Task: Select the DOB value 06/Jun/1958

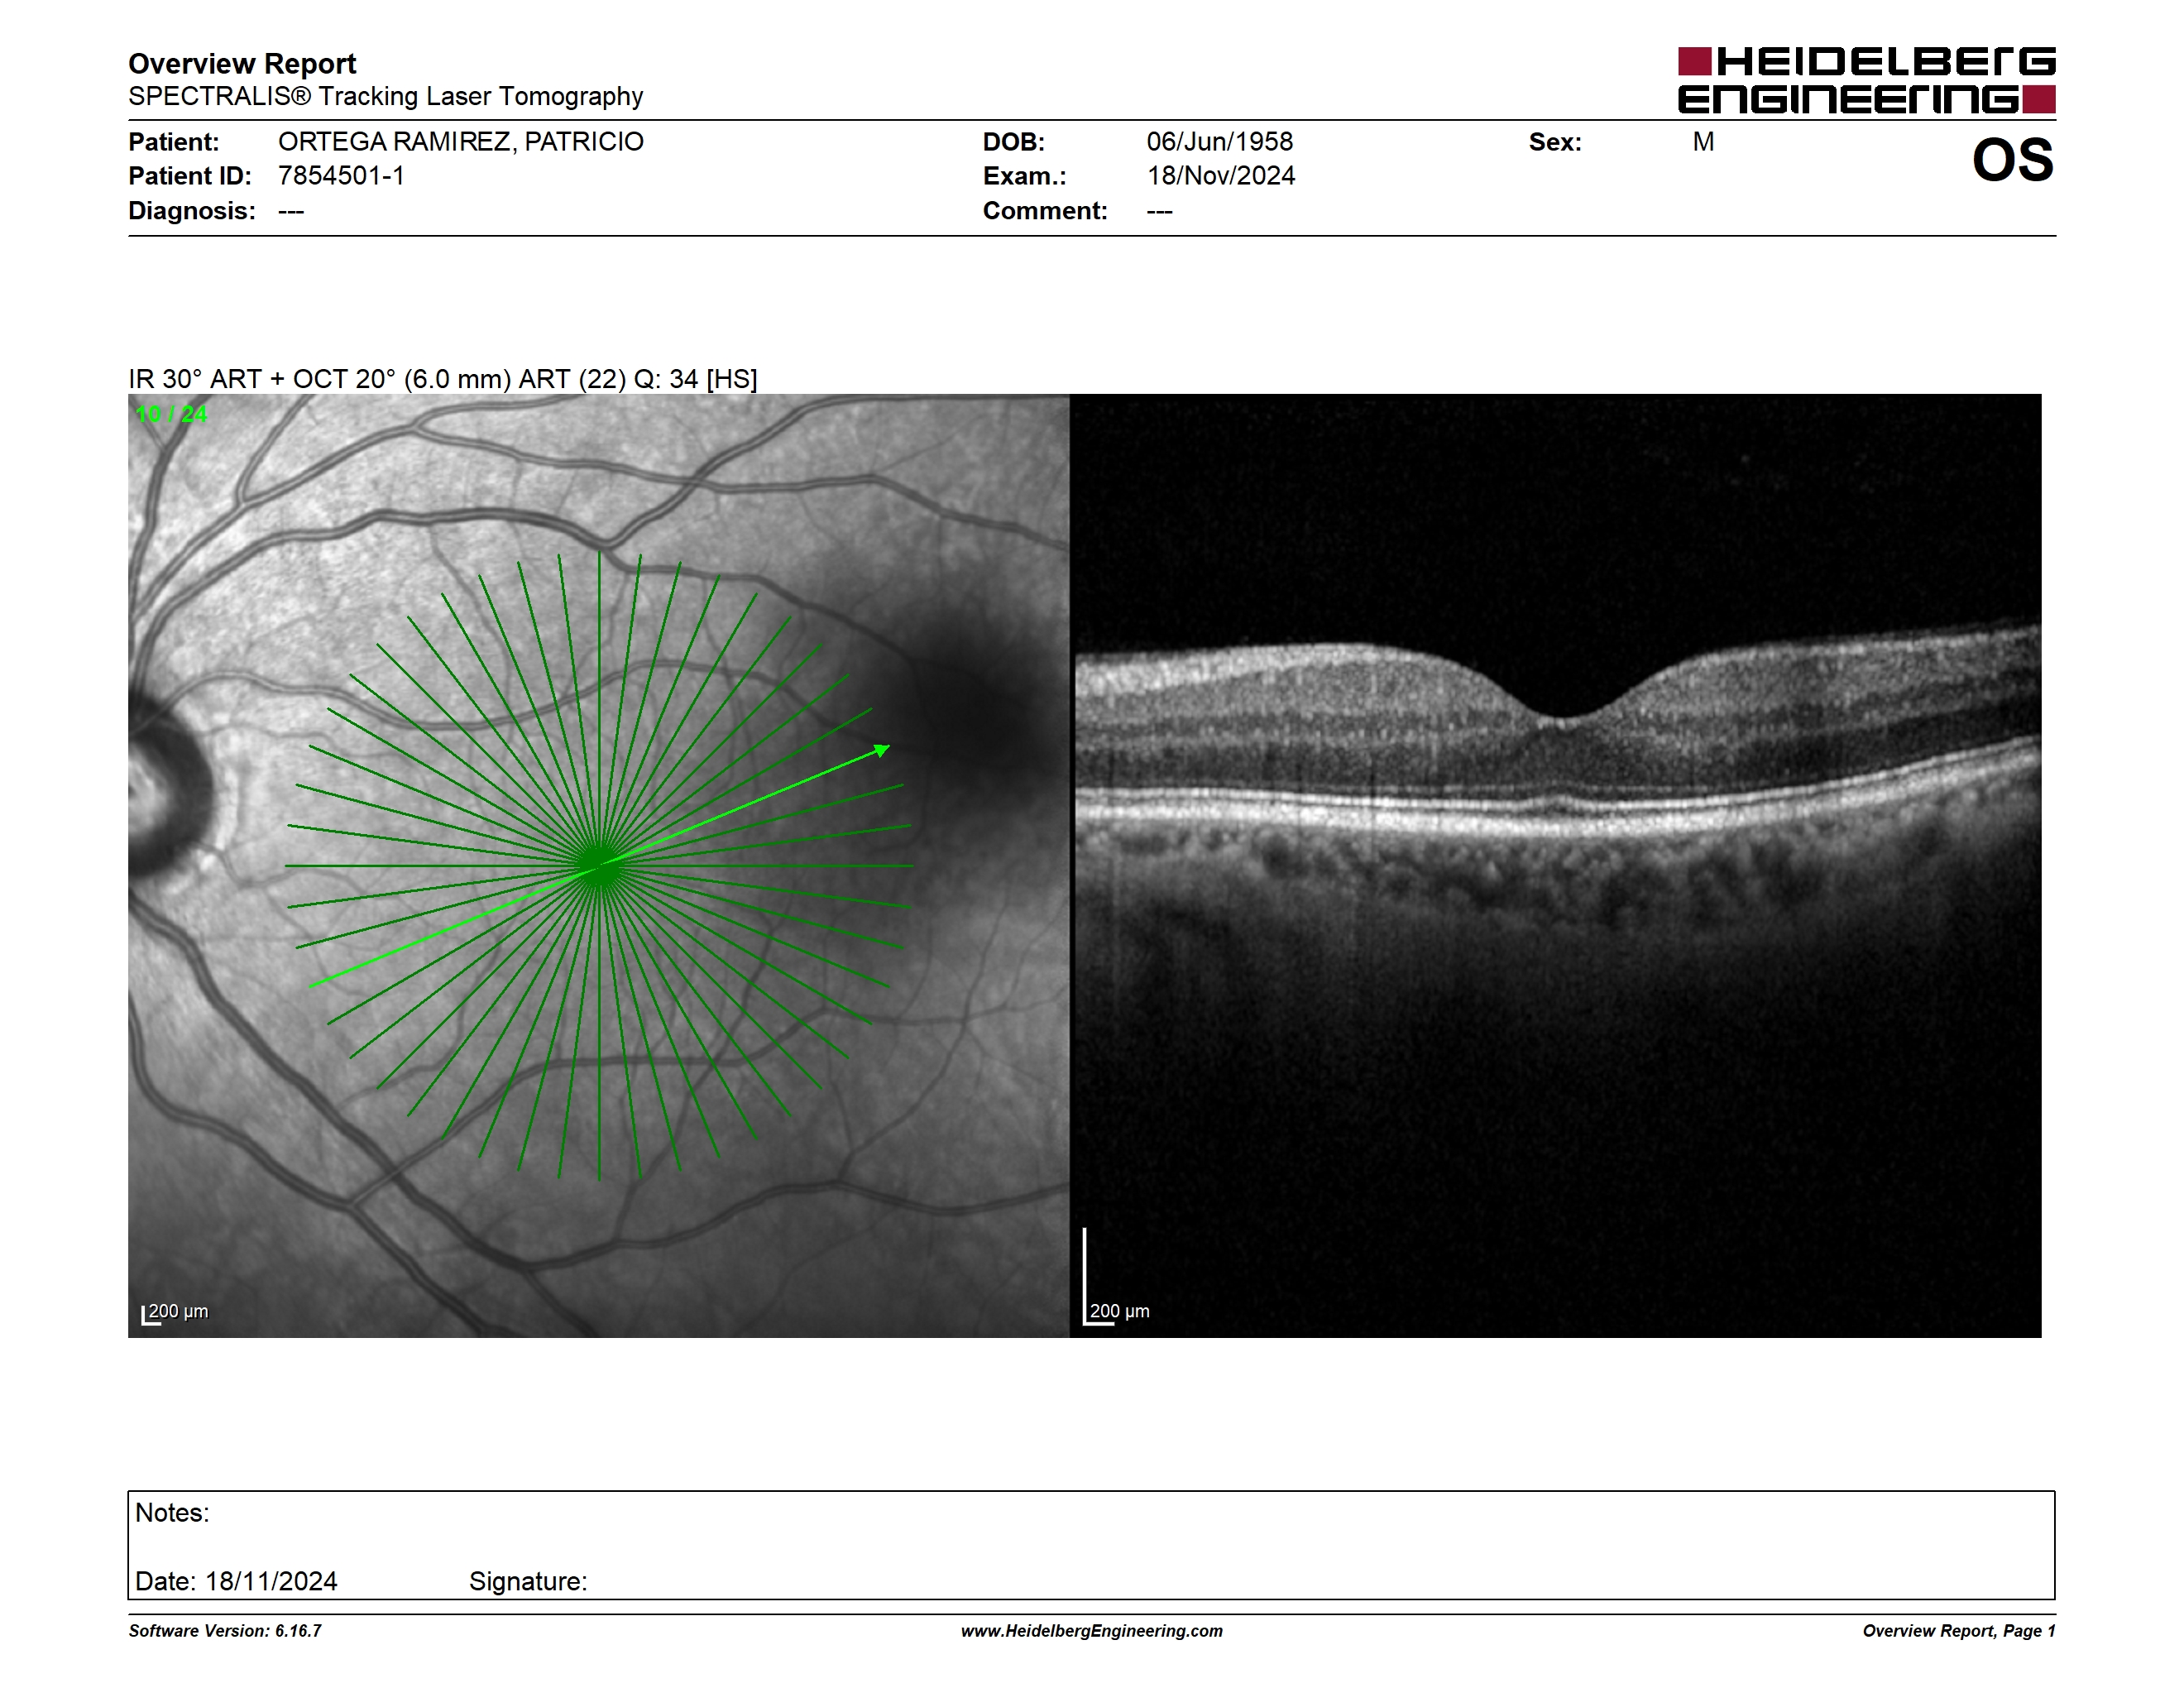Action: click(1220, 142)
